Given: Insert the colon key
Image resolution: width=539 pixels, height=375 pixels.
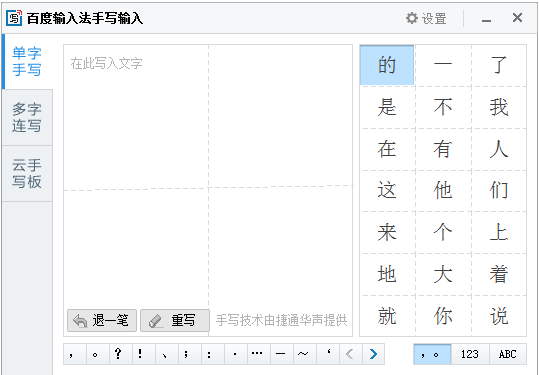Looking at the screenshot, I should coord(213,354).
